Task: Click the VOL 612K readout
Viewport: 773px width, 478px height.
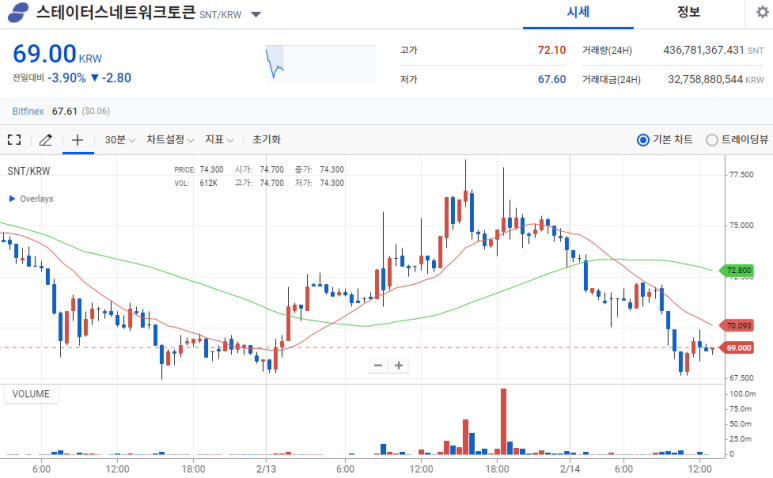Action: click(196, 183)
